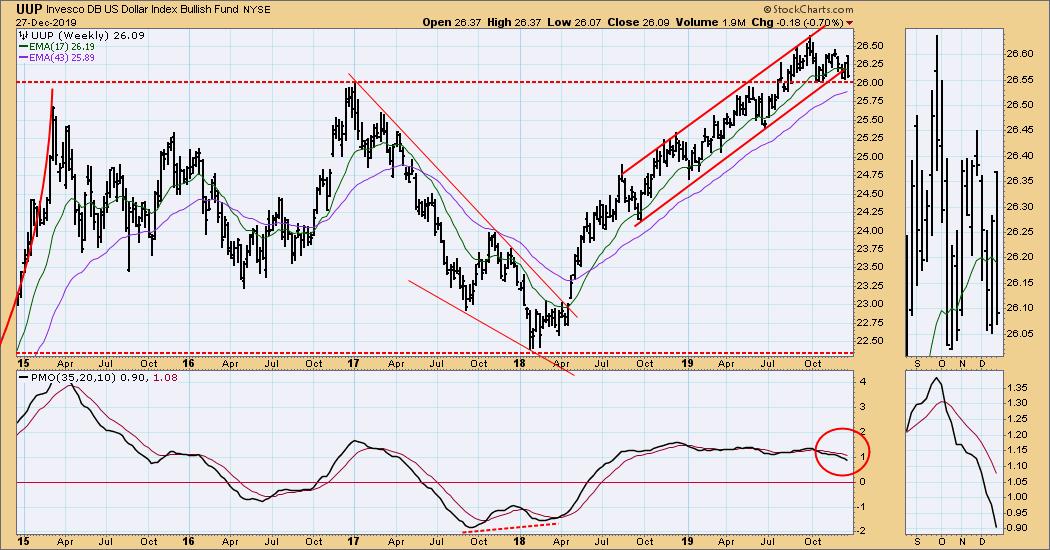
Task: Click the 26.30 label in the zoom panel
Action: click(1019, 206)
